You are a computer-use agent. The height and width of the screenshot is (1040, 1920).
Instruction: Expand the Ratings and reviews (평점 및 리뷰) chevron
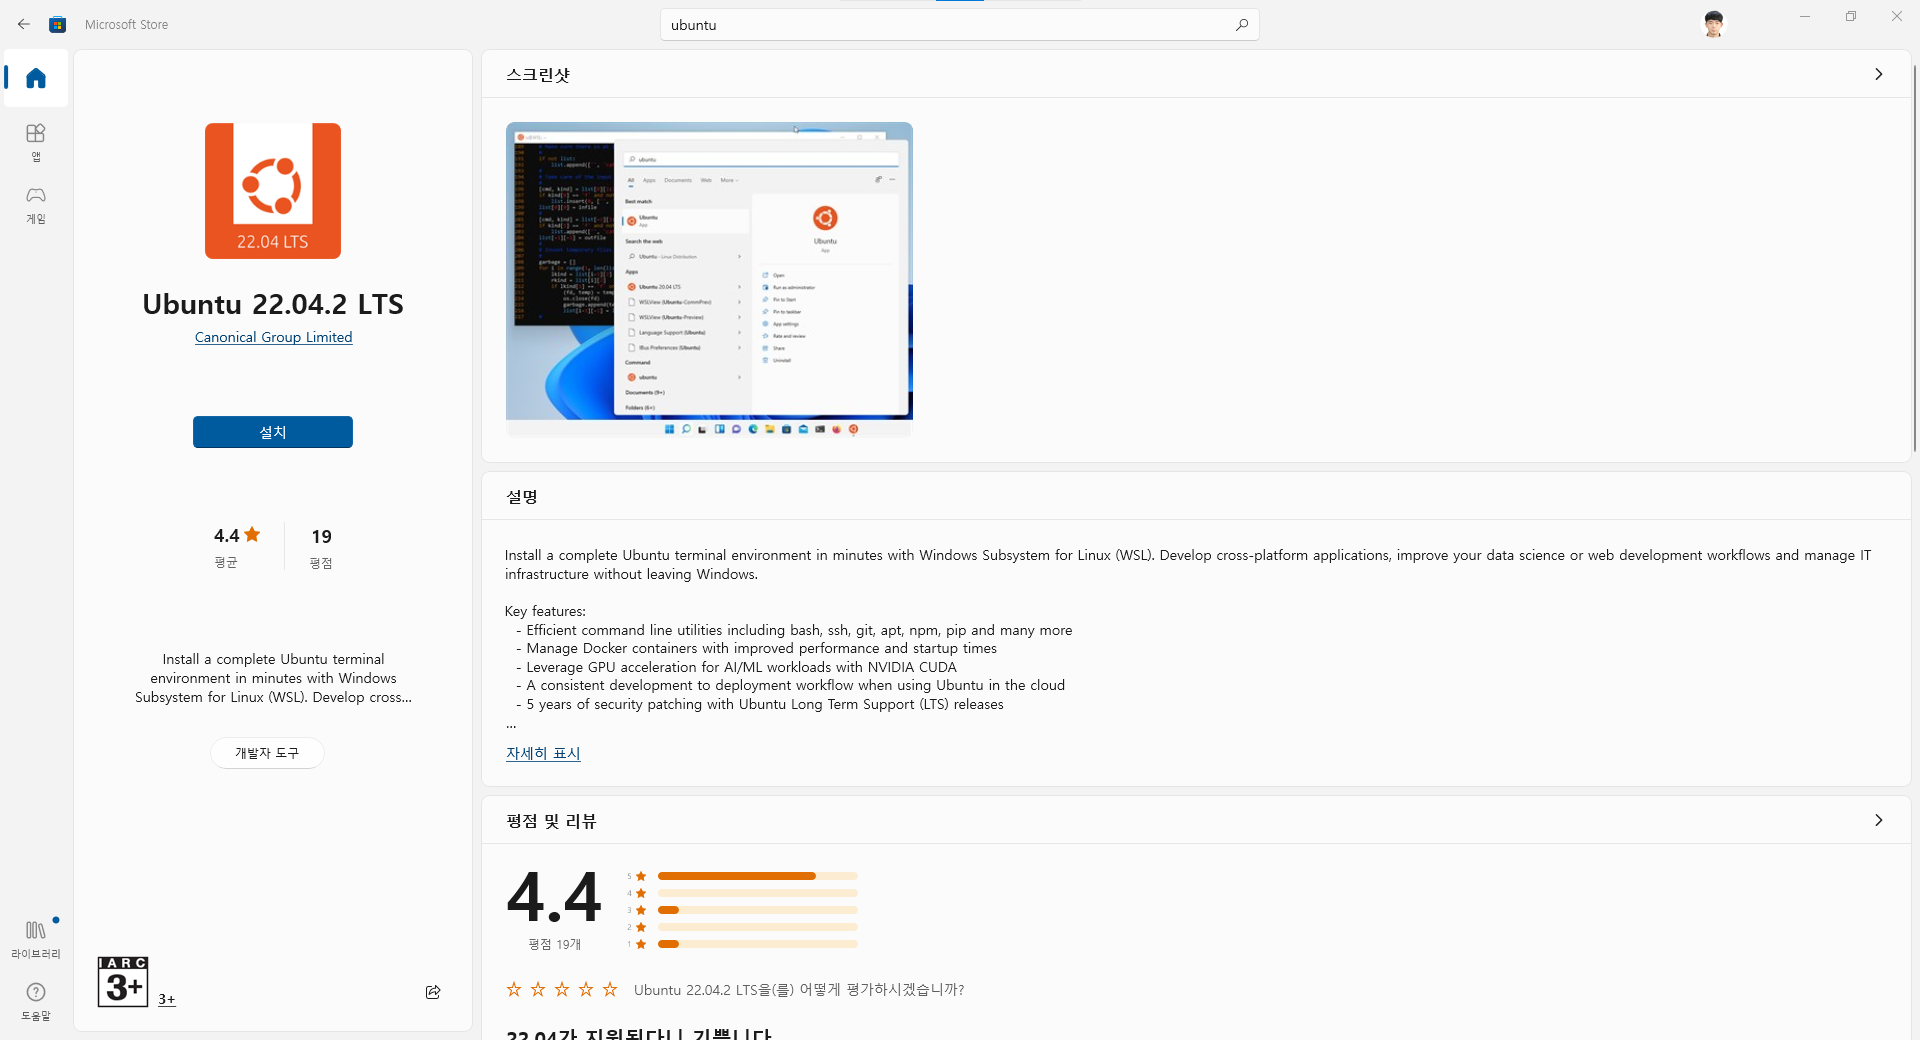[x=1879, y=820]
